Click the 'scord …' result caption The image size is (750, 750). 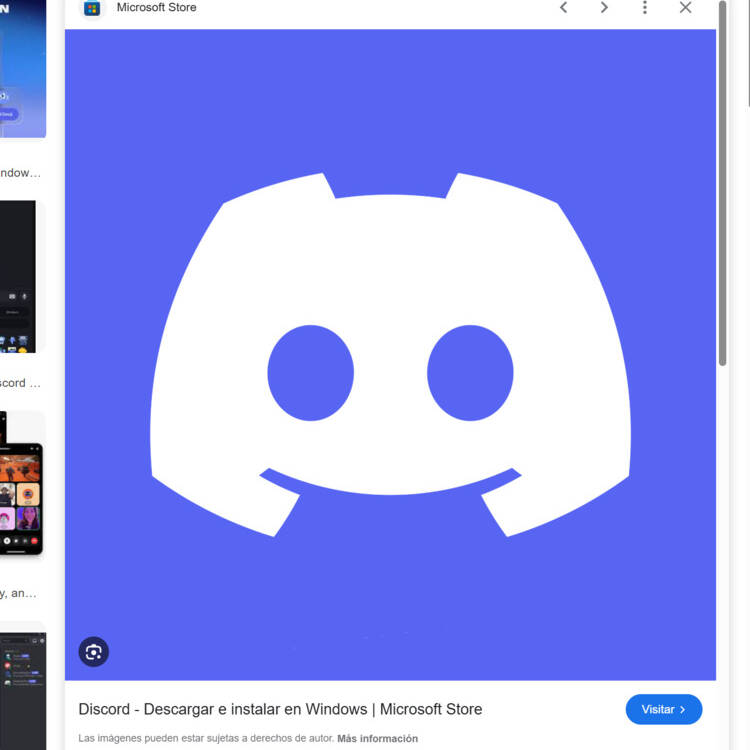click(x=20, y=383)
